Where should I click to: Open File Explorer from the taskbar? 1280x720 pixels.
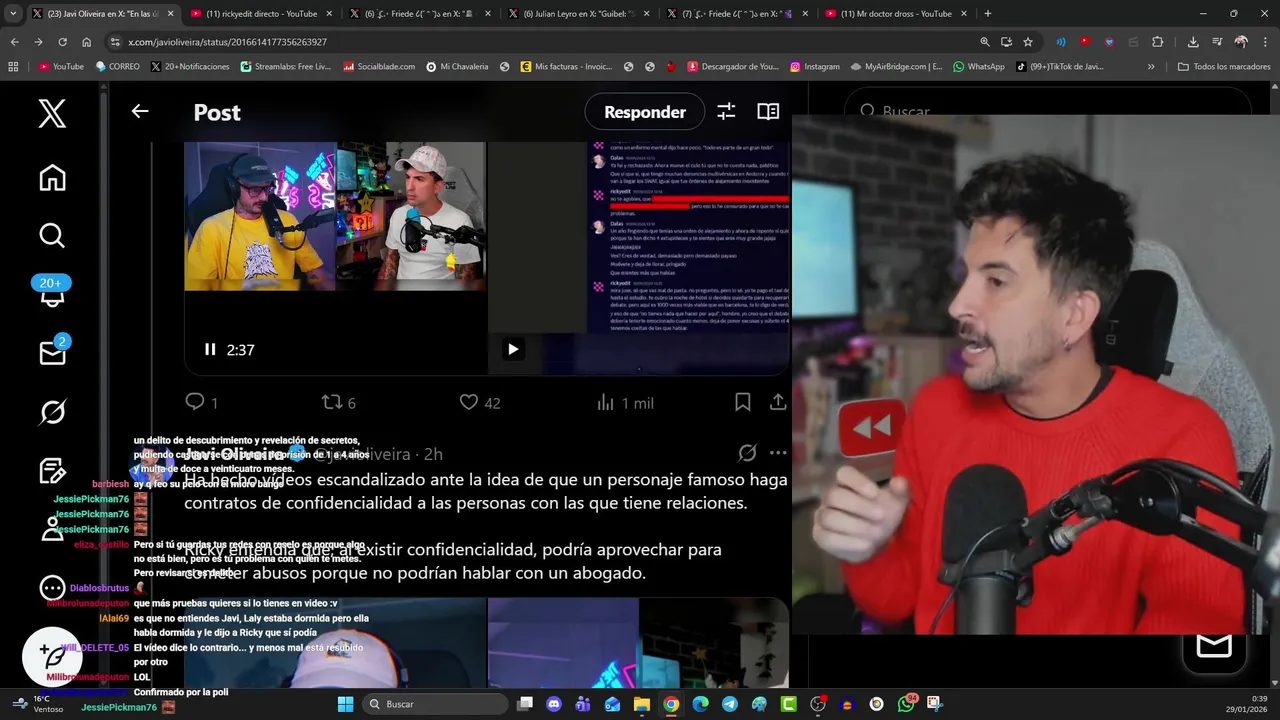[641, 704]
